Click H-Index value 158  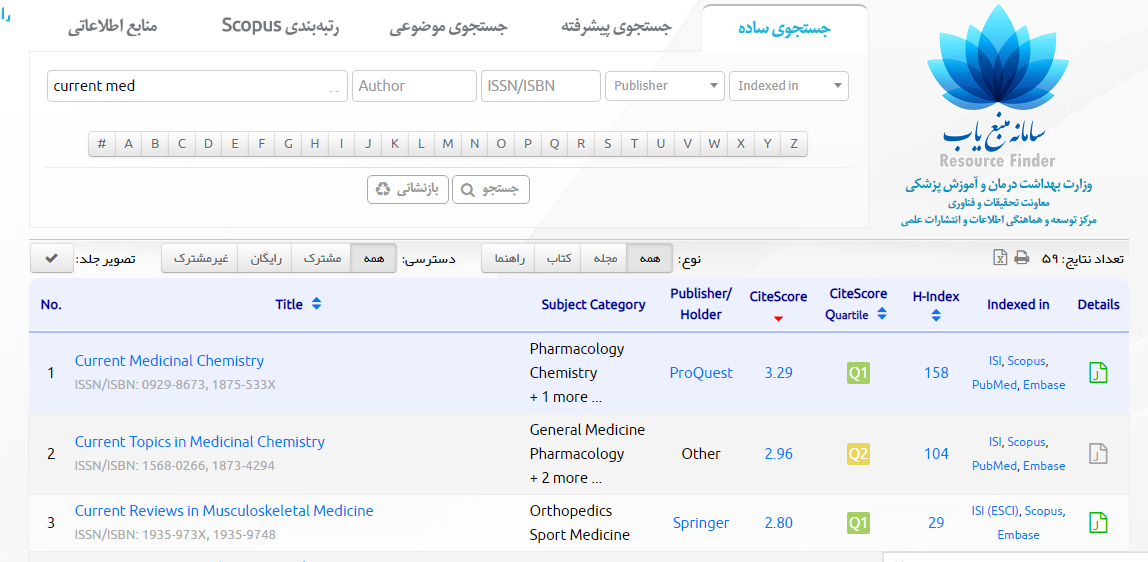pyautogui.click(x=936, y=373)
